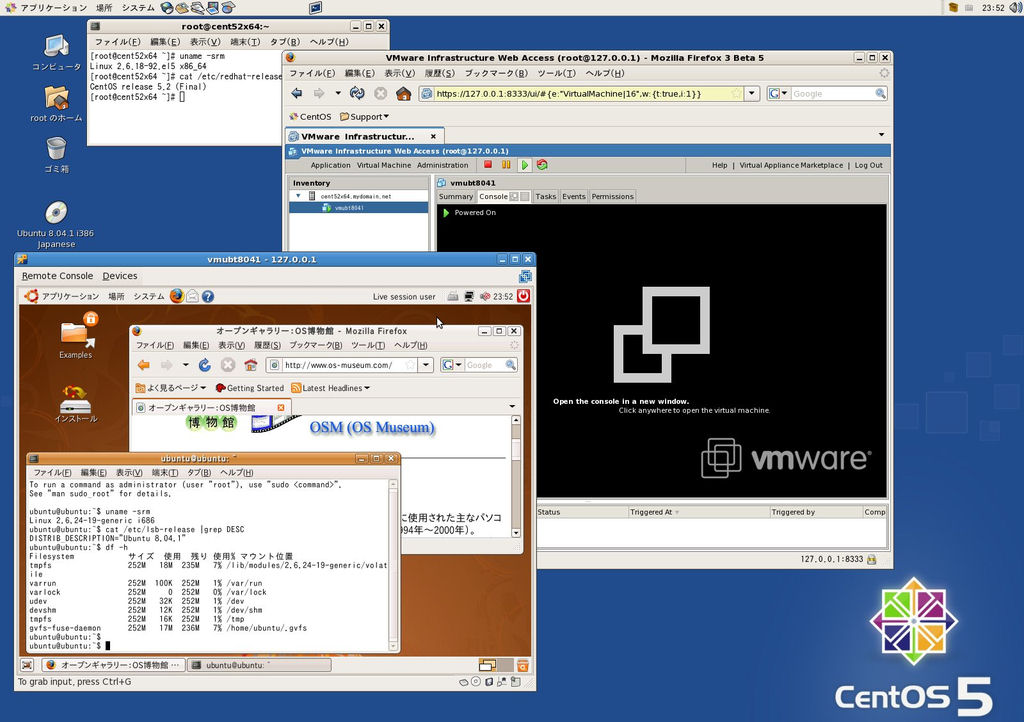Viewport: 1024px width, 722px height.
Task: Expand the Latest Headlines bookmark dropdown
Action: point(330,388)
